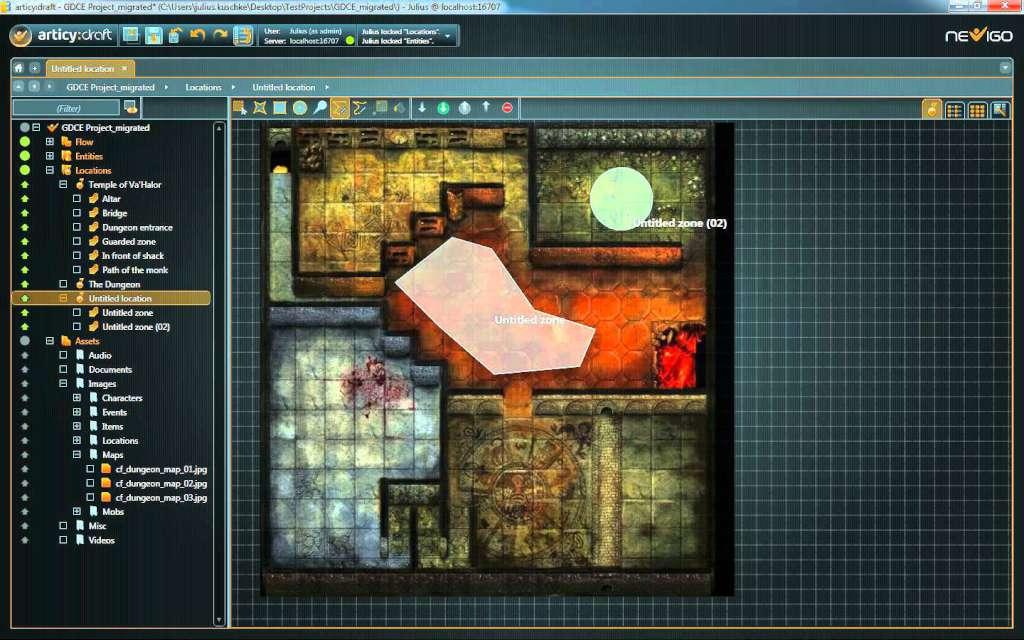Image resolution: width=1024 pixels, height=640 pixels.
Task: Click the red delete icon in canvas toolbar
Action: (x=507, y=108)
